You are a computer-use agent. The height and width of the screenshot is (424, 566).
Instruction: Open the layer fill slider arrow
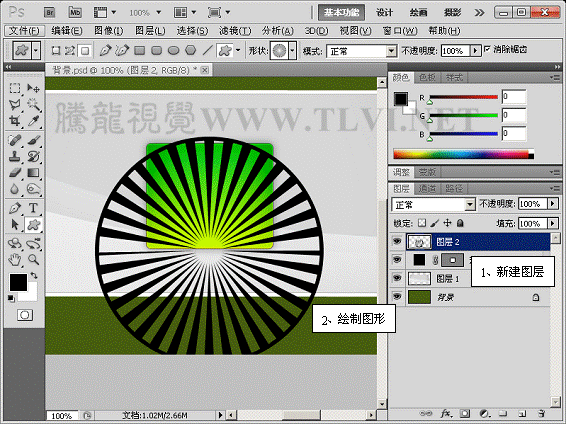553,223
